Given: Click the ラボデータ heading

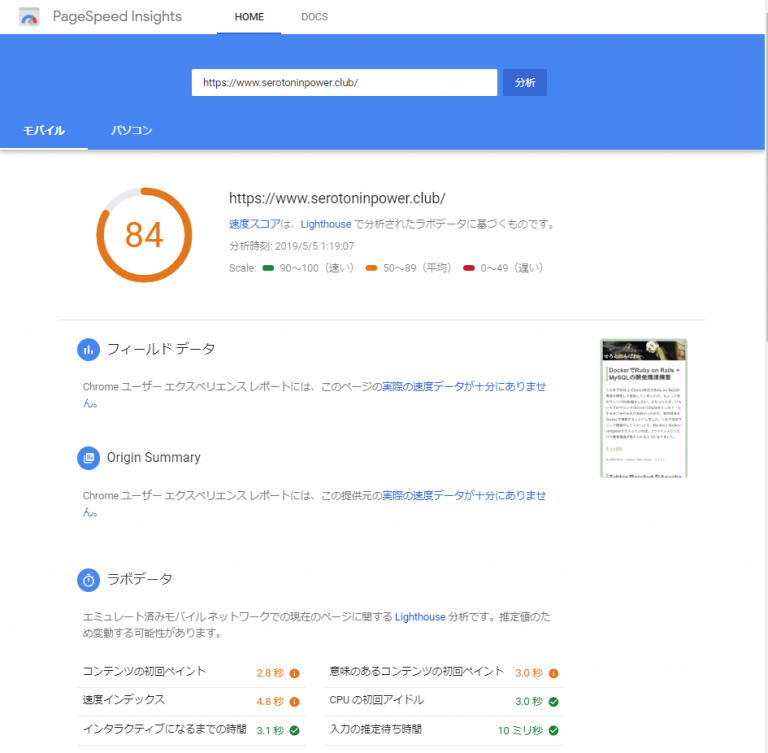Looking at the screenshot, I should pyautogui.click(x=140, y=579).
